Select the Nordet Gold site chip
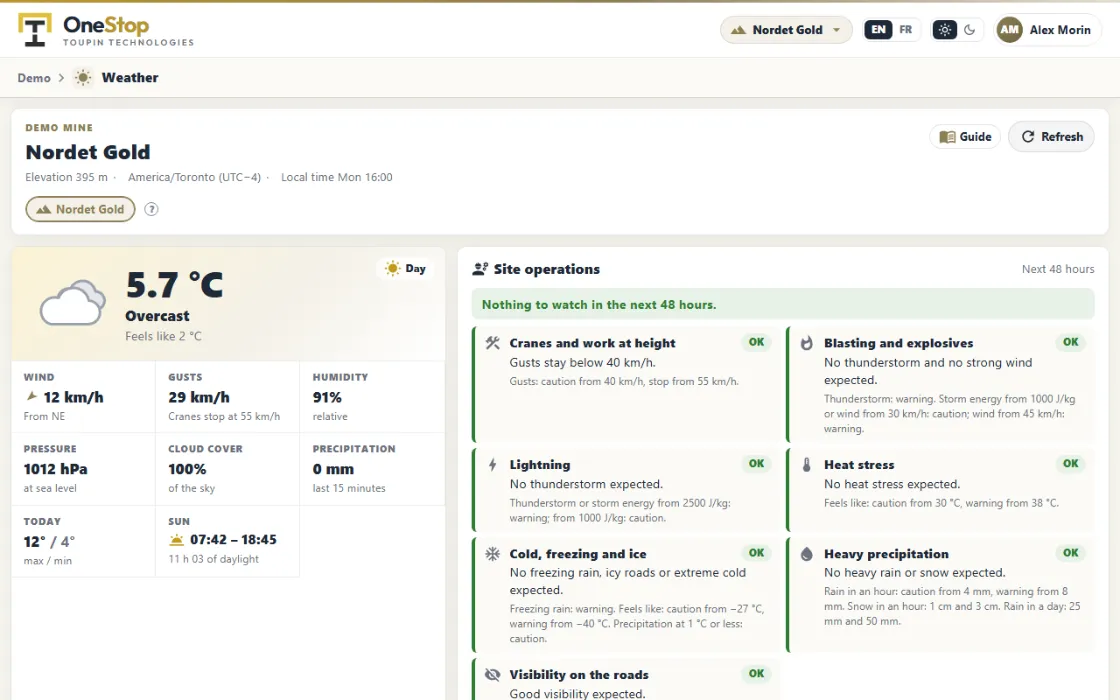Image resolution: width=1120 pixels, height=700 pixels. [x=80, y=209]
